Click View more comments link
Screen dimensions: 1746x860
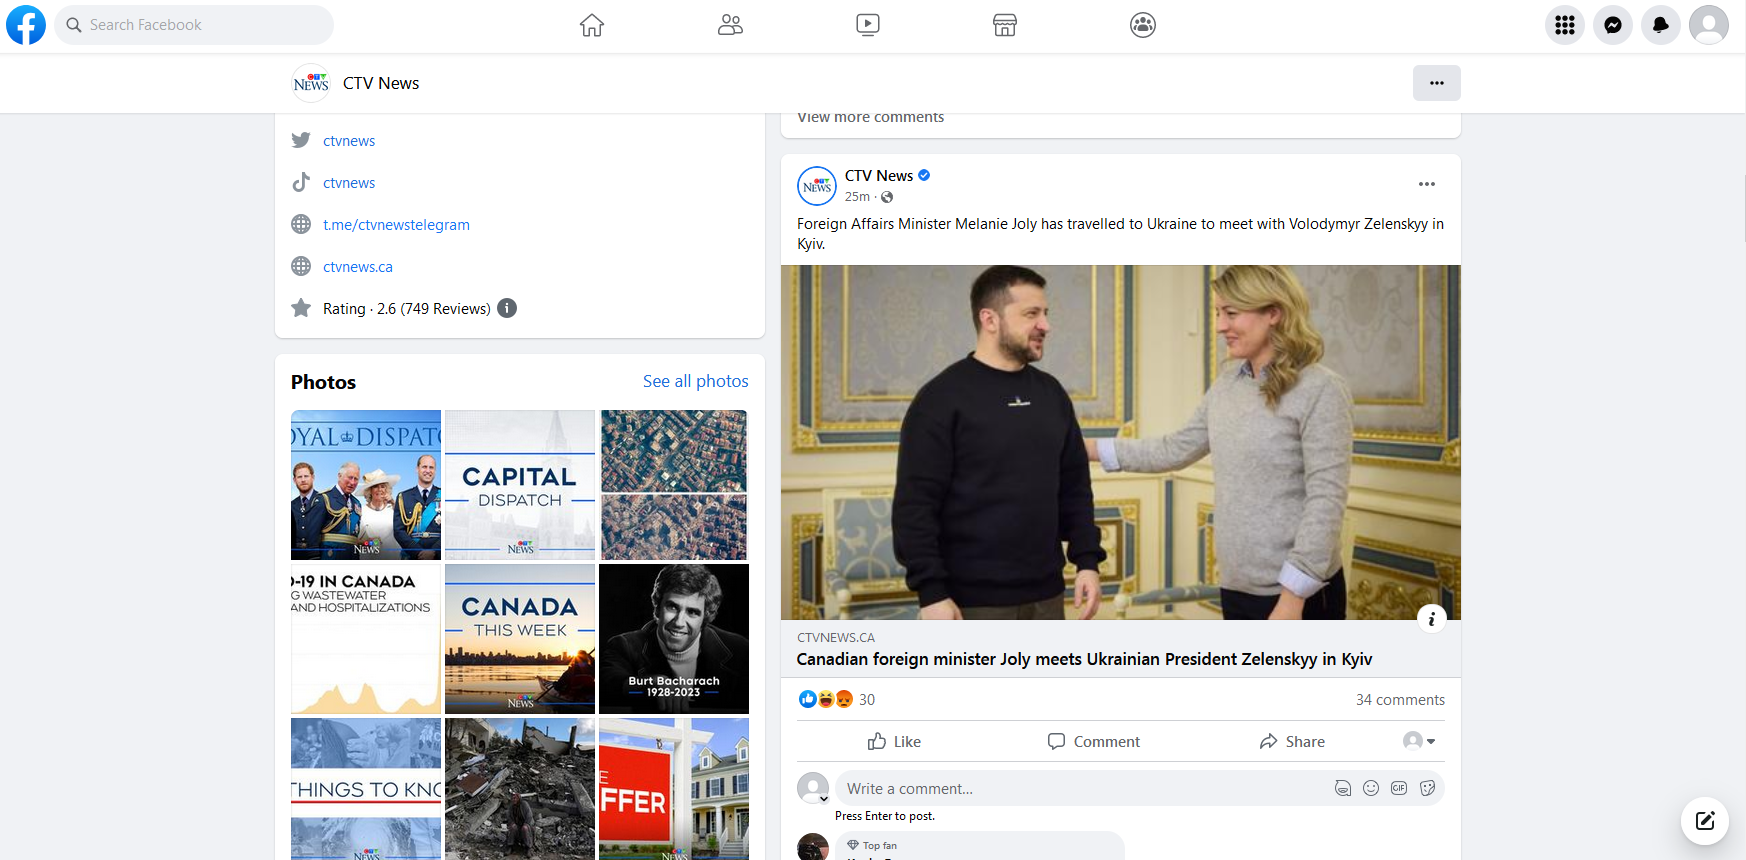point(871,118)
